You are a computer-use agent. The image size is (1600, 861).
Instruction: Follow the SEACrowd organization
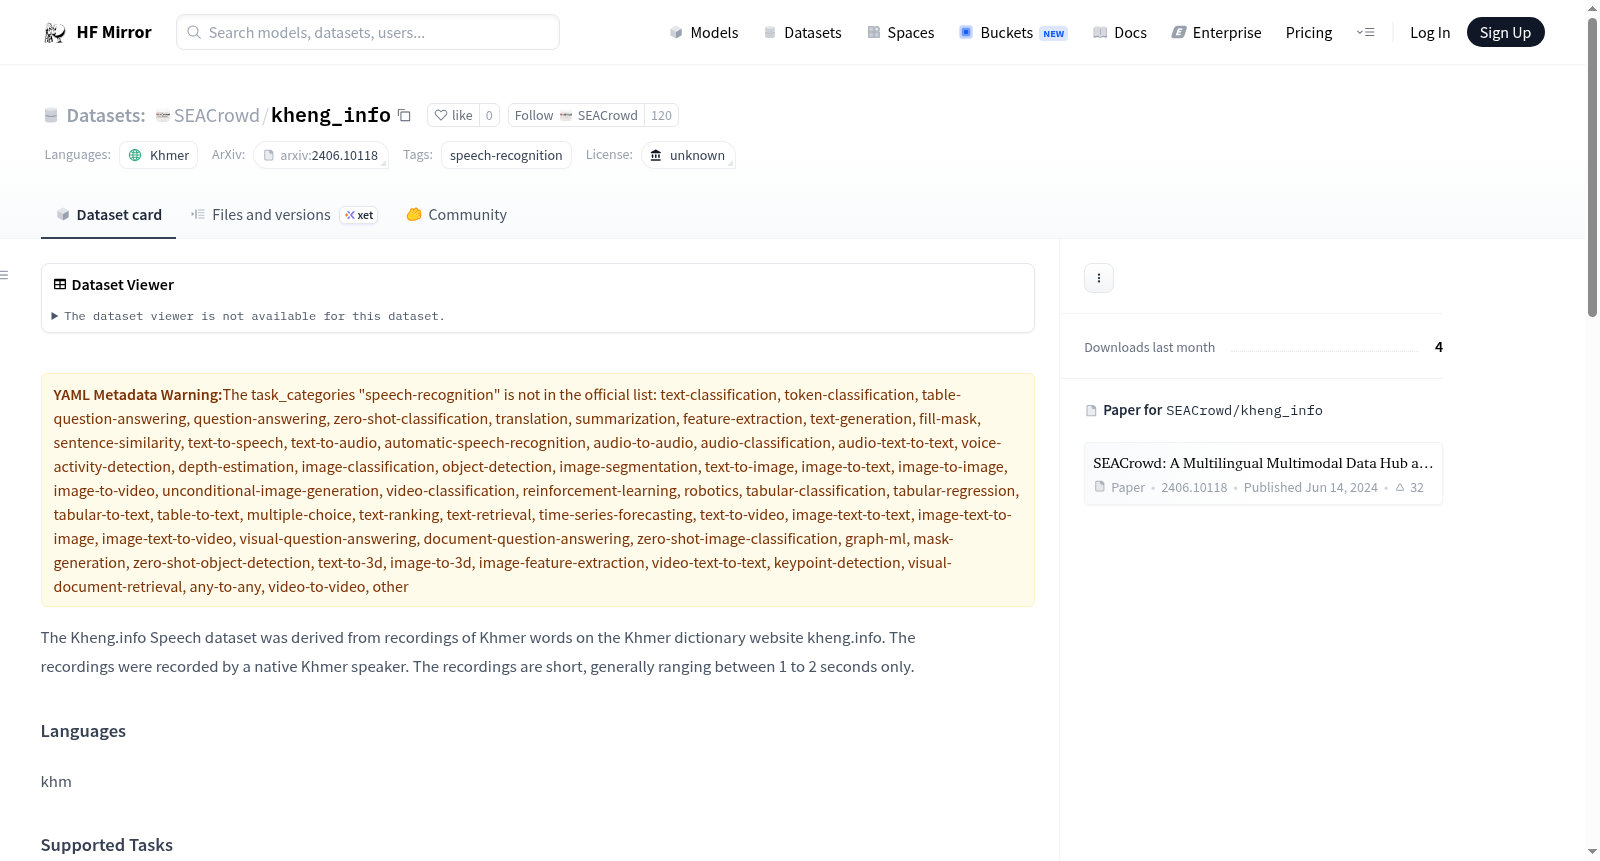click(x=576, y=115)
